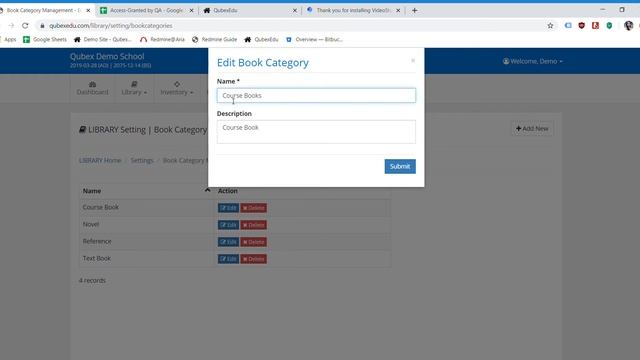This screenshot has width=640, height=360.
Task: Open Redmine Guide bookmark
Action: [x=215, y=40]
